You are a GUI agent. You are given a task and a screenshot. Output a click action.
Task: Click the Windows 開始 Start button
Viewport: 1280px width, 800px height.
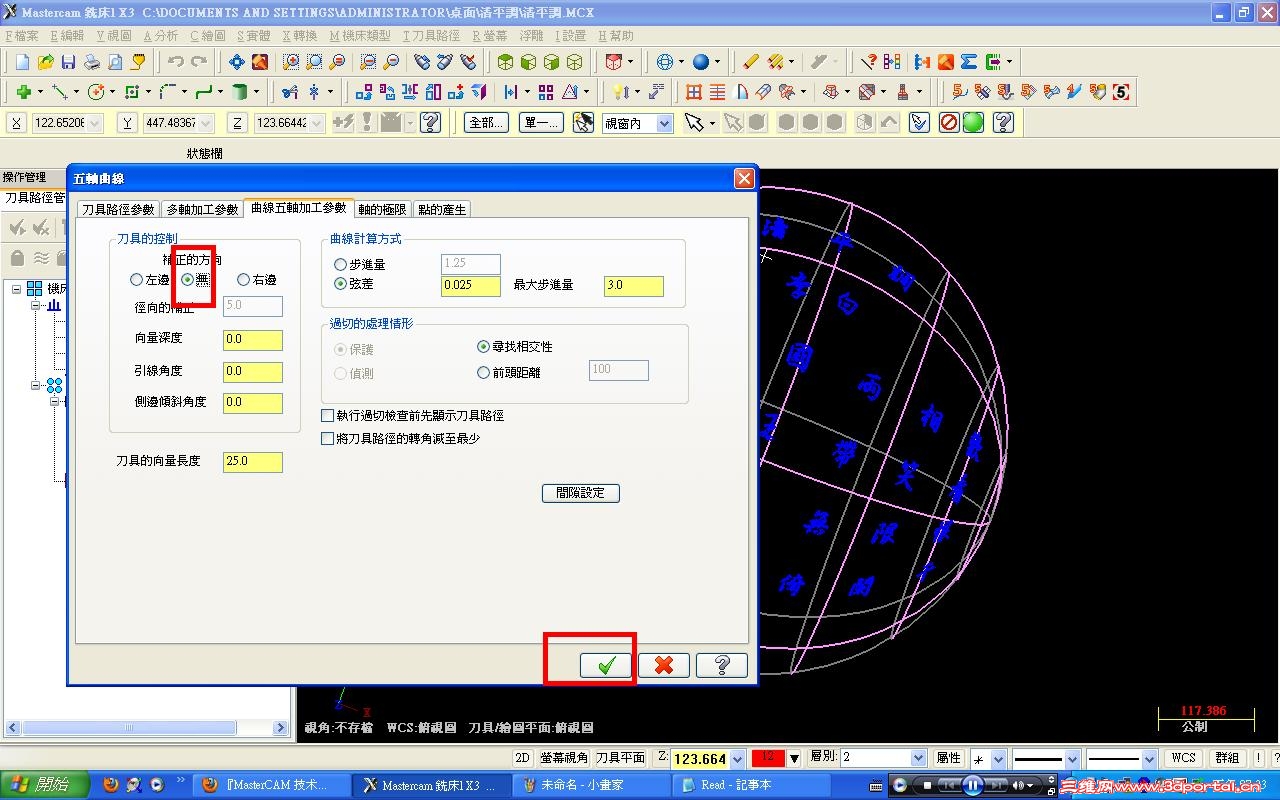click(x=44, y=785)
